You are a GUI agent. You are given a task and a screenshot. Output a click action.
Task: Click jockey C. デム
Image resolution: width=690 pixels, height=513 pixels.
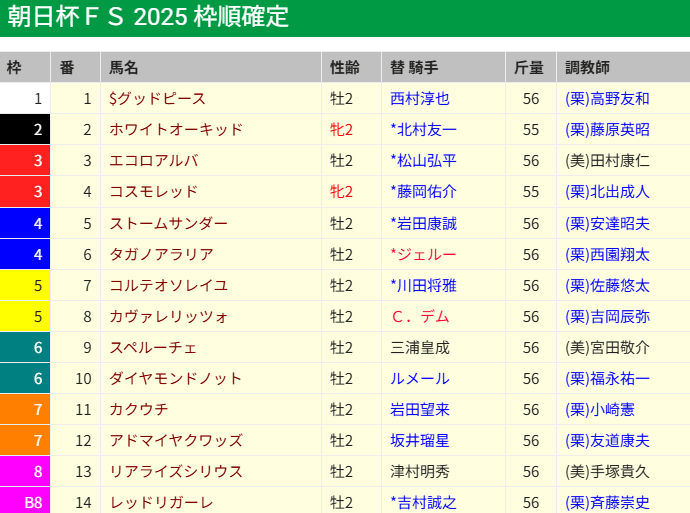point(421,316)
